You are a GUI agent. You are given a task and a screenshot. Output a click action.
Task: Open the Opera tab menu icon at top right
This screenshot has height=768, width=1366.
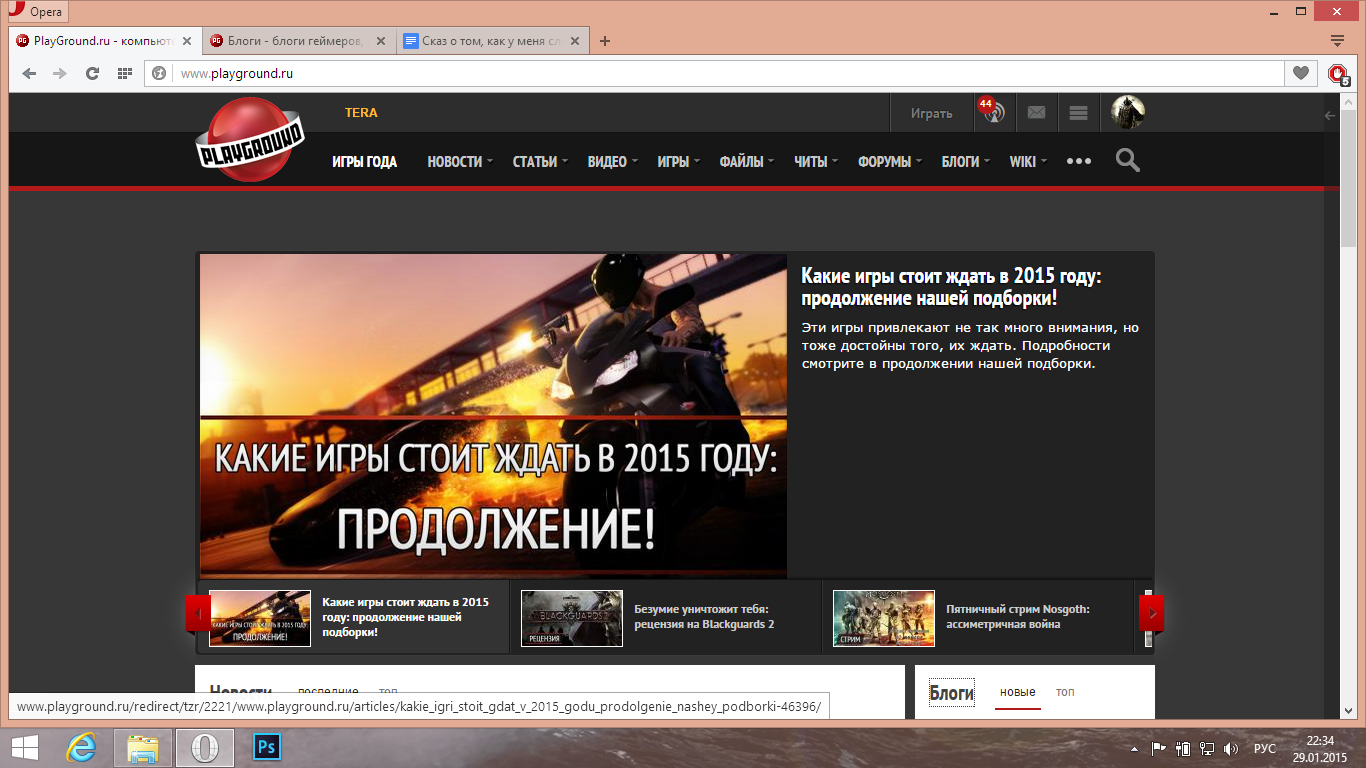(x=1337, y=40)
